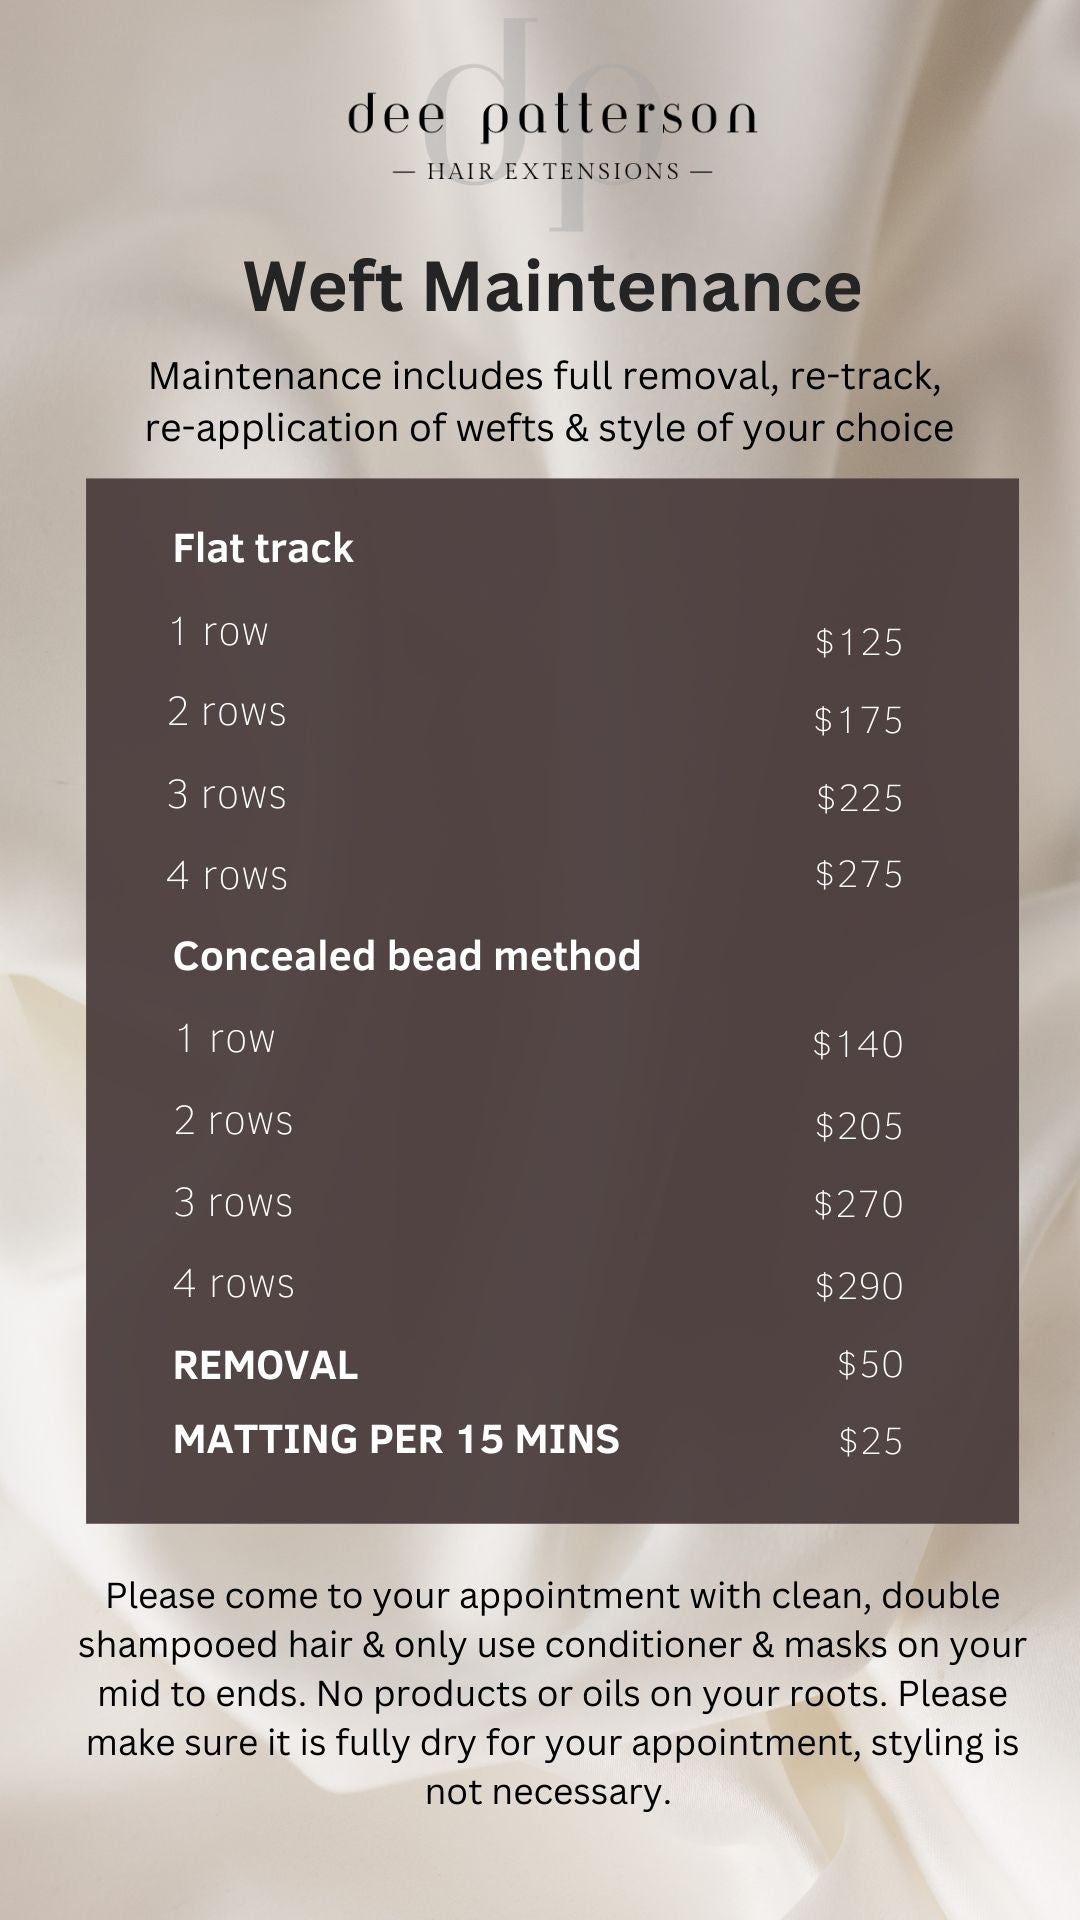Pick the $270 price
The image size is (1080, 1920).
coord(858,1205)
